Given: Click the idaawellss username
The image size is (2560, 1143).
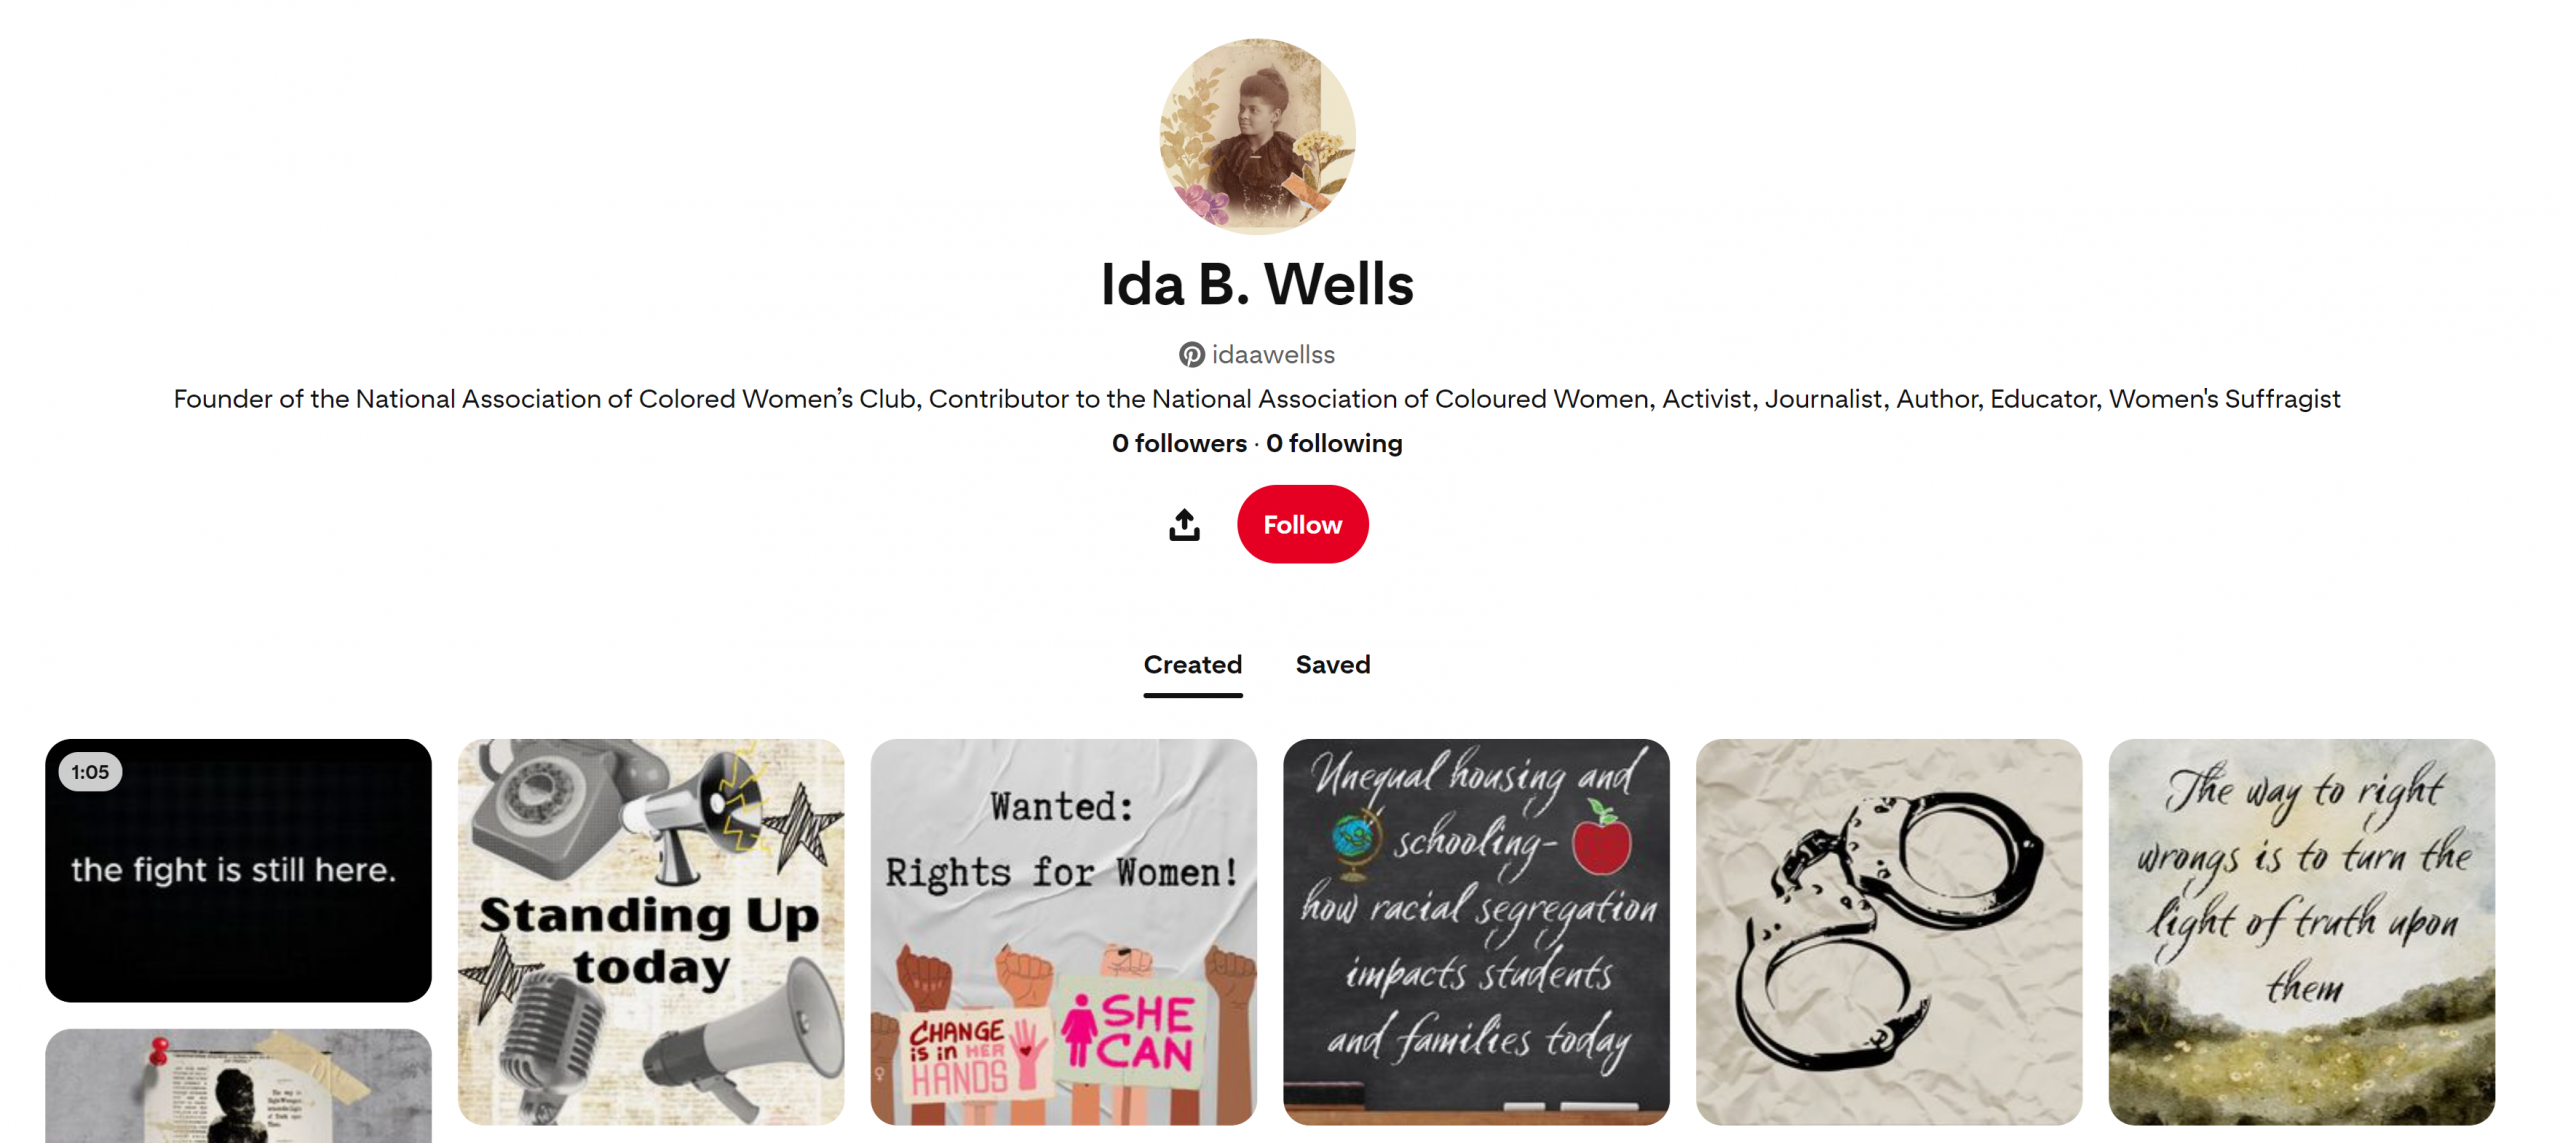Looking at the screenshot, I should pyautogui.click(x=1273, y=355).
